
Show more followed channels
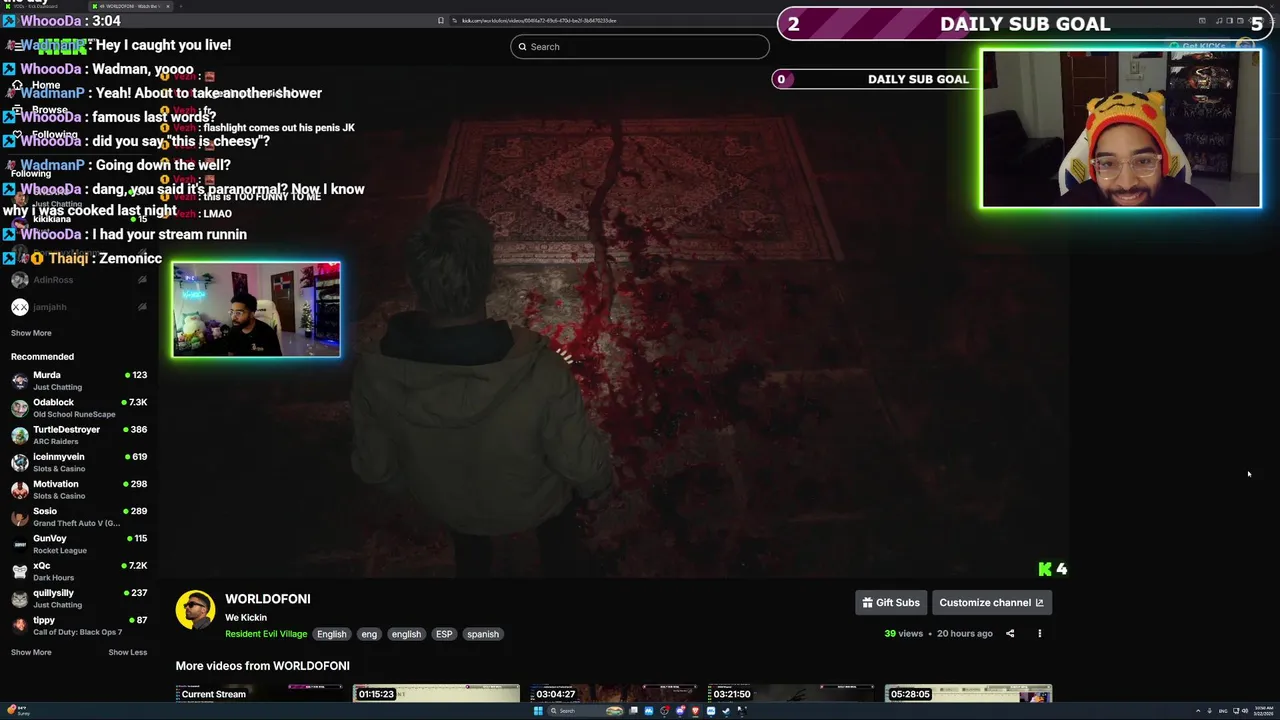pyautogui.click(x=31, y=333)
